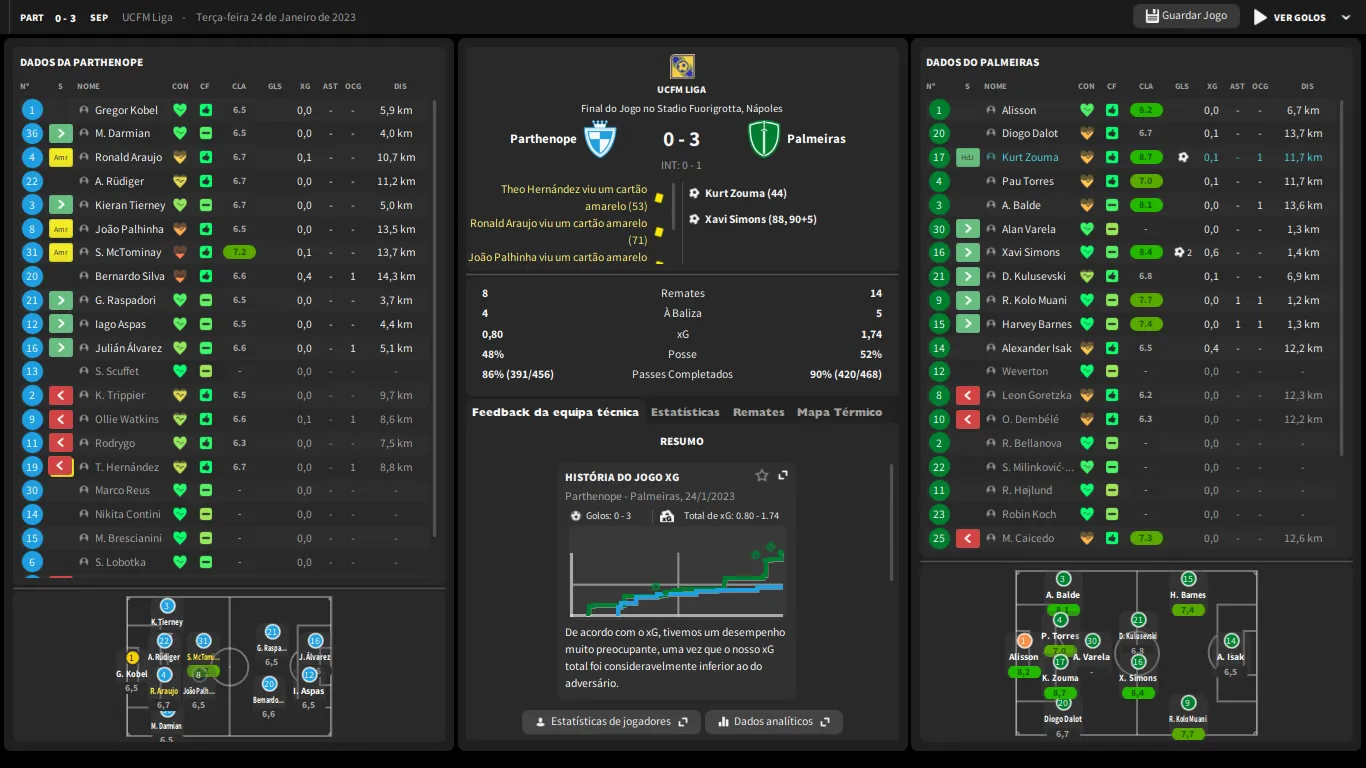
Task: Expand the História do Jogo xG card
Action: pyautogui.click(x=783, y=476)
